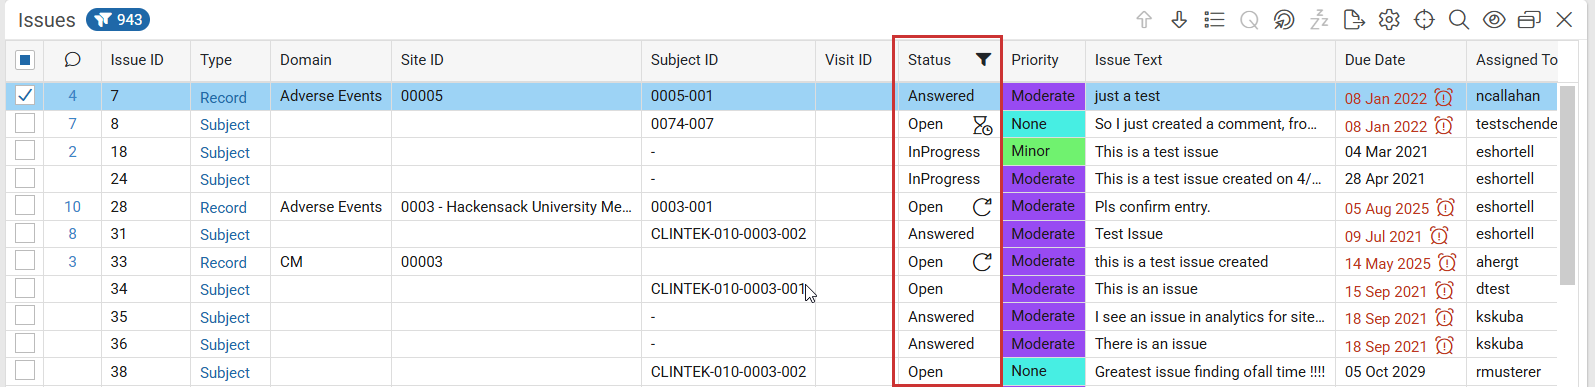Click the greyed-out Q query icon

(1249, 20)
